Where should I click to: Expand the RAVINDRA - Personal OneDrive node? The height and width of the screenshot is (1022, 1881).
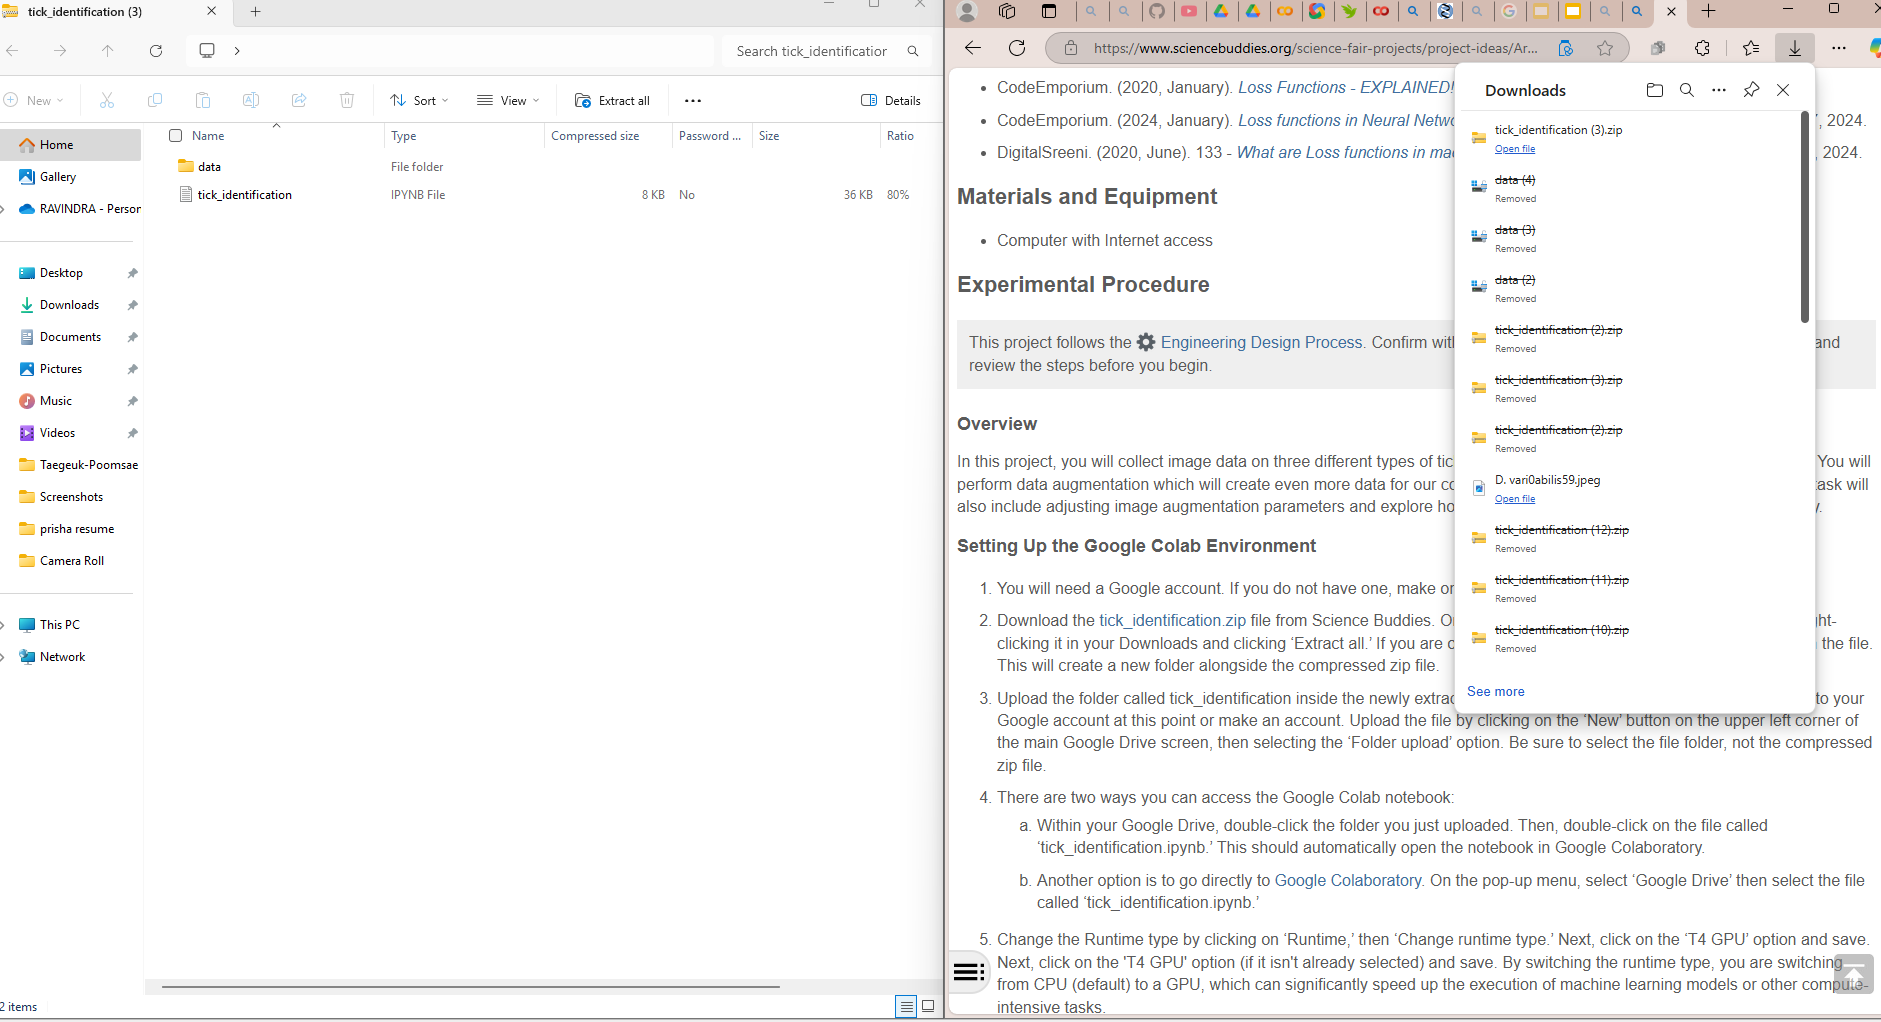click(4, 209)
